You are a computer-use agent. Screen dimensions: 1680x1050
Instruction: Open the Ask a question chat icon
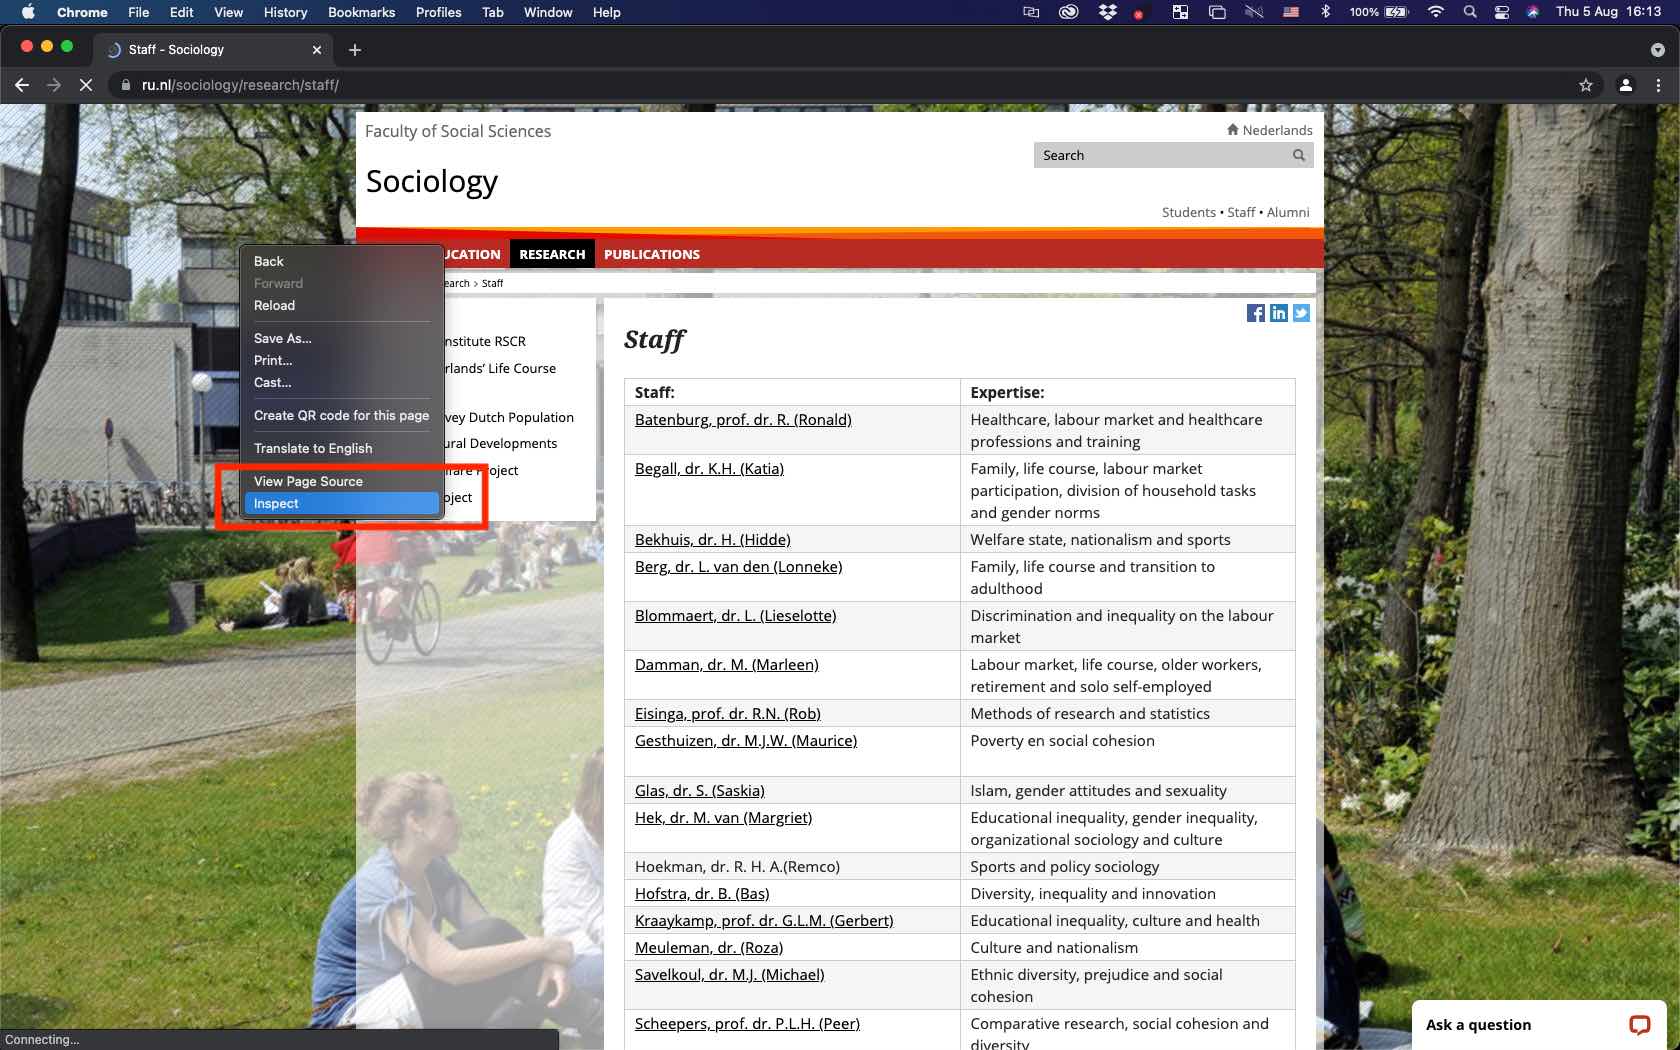(x=1640, y=1024)
